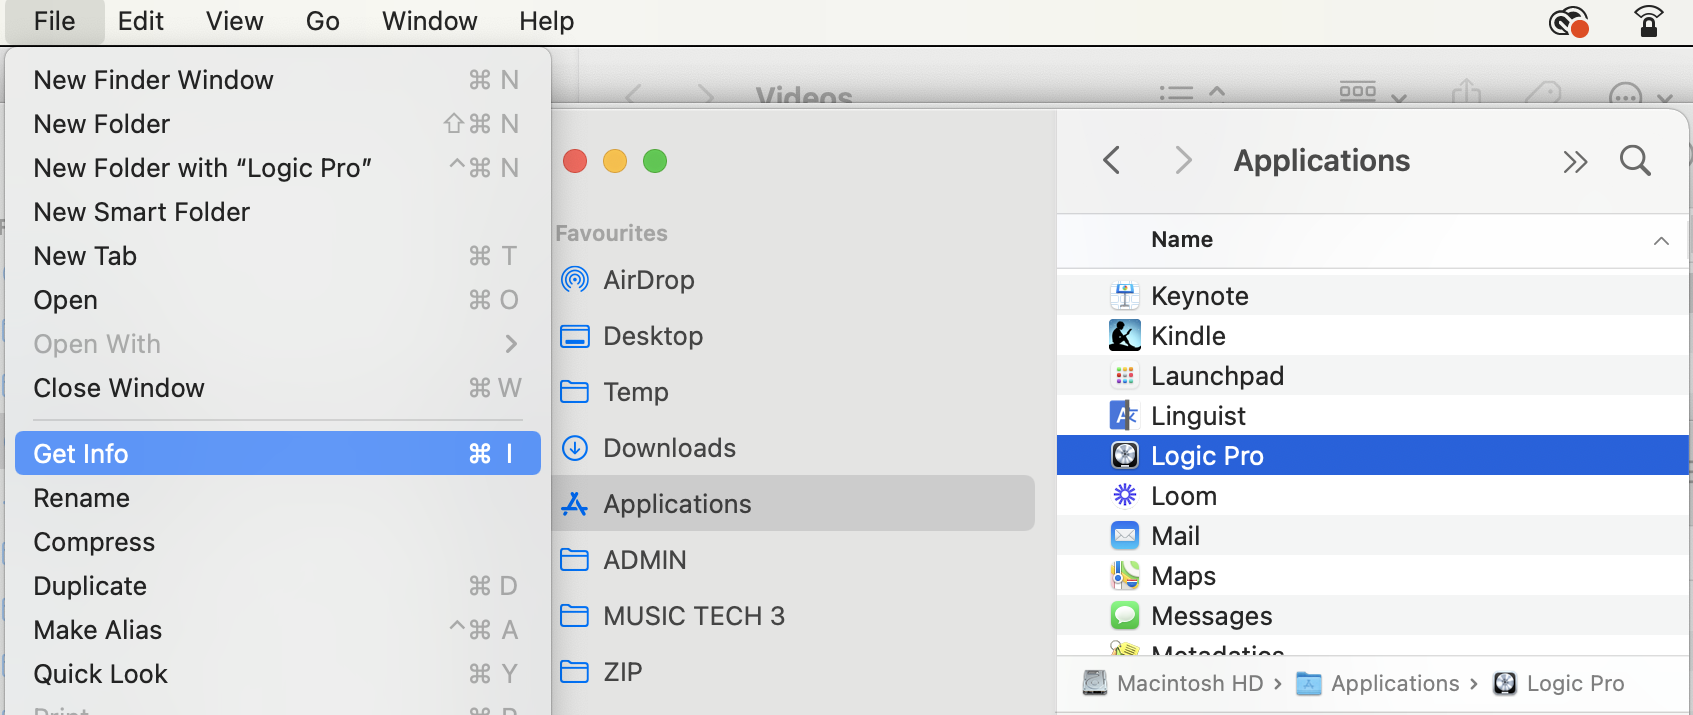Go back with Applications window back arrow

1112,160
